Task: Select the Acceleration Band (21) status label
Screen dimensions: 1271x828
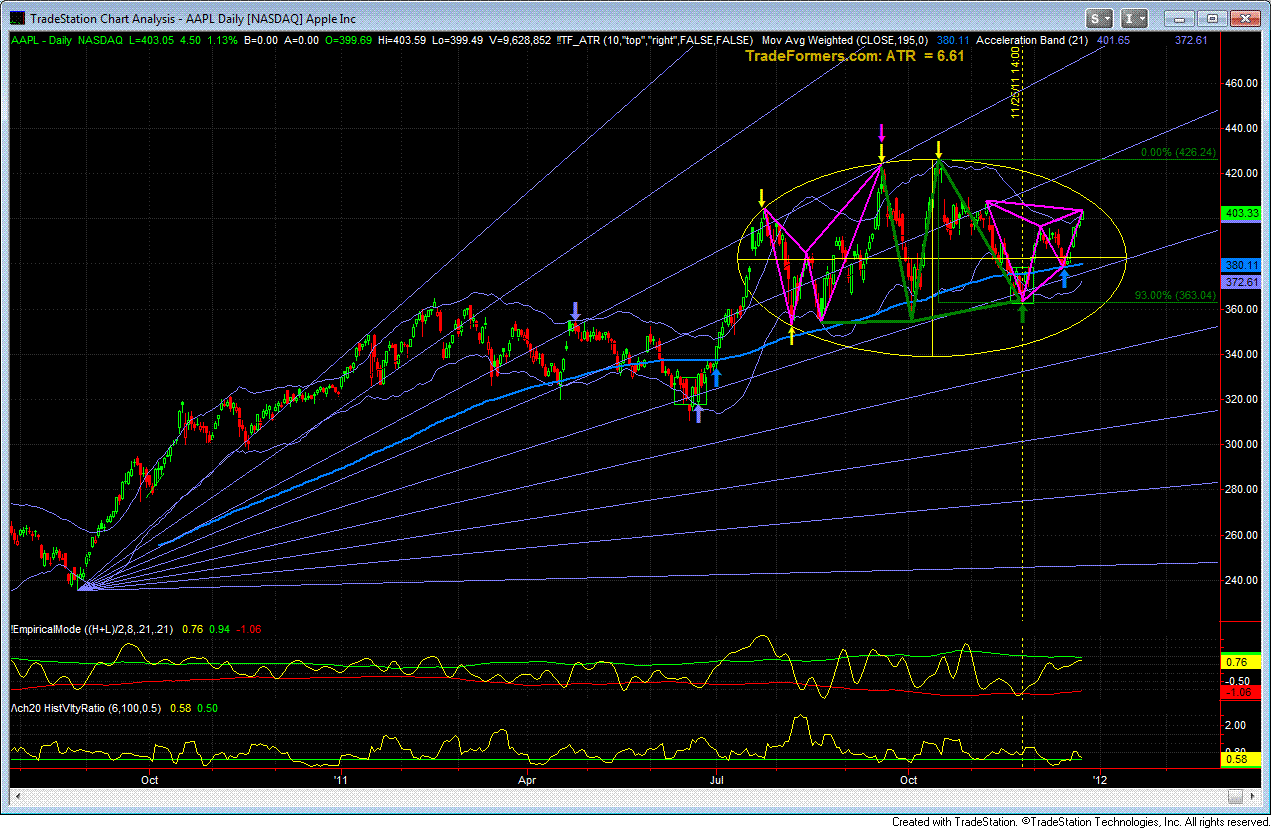Action: 1032,40
